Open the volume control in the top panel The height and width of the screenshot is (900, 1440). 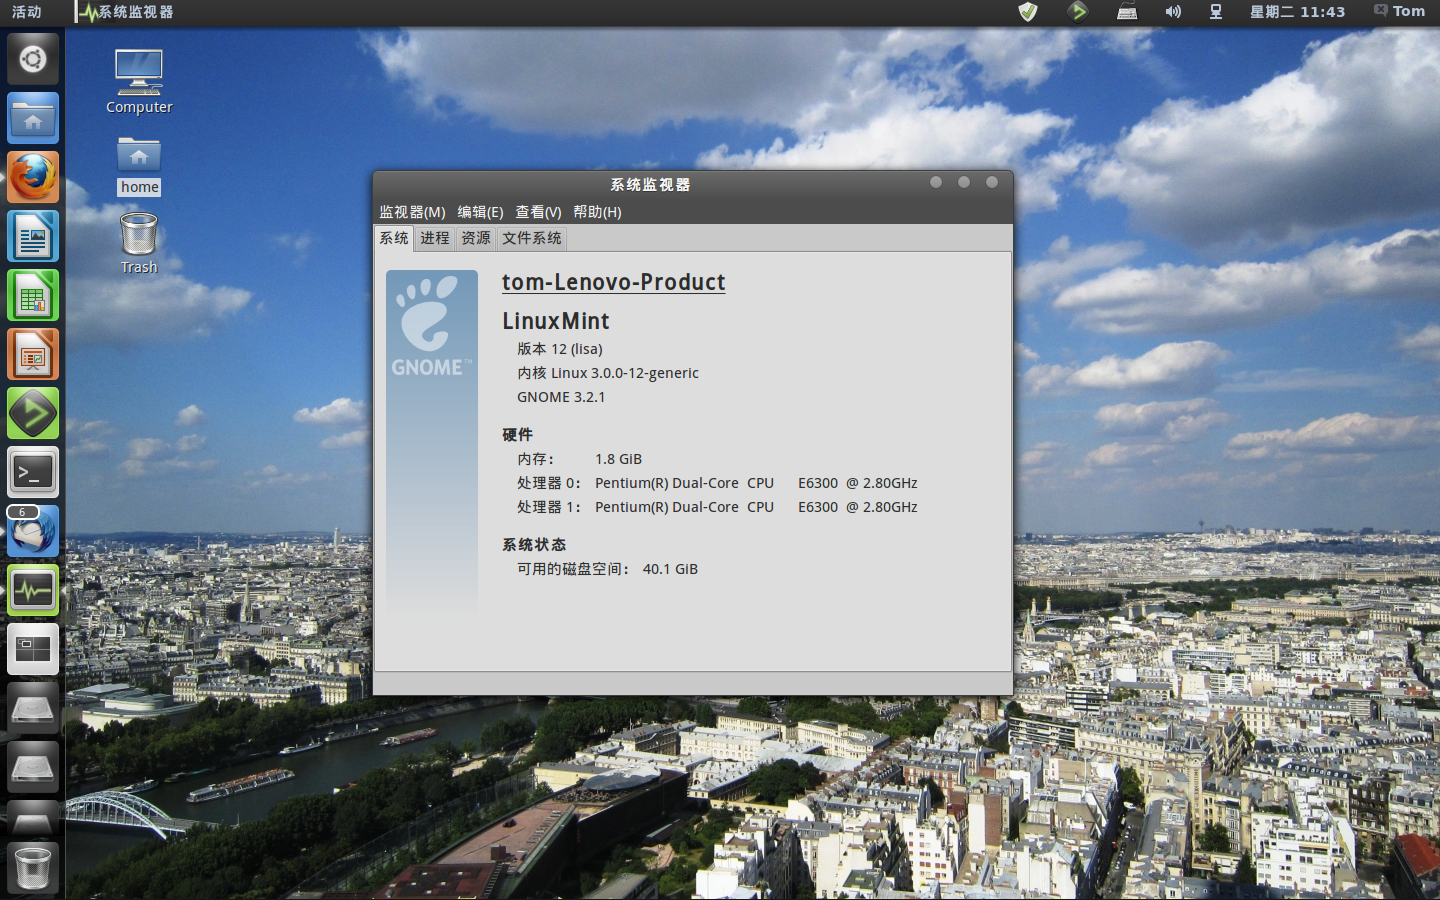[x=1173, y=12]
